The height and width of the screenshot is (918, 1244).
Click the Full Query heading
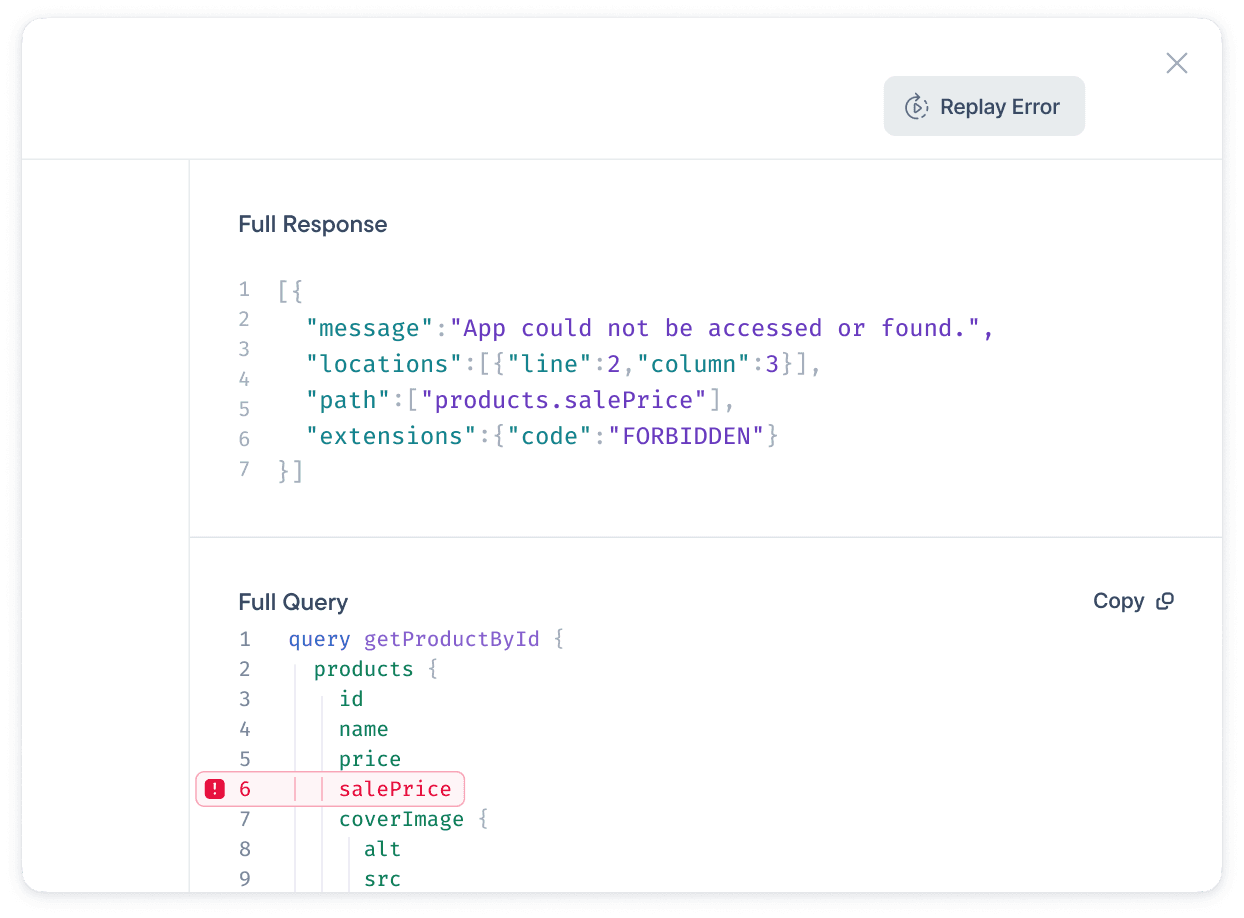293,602
